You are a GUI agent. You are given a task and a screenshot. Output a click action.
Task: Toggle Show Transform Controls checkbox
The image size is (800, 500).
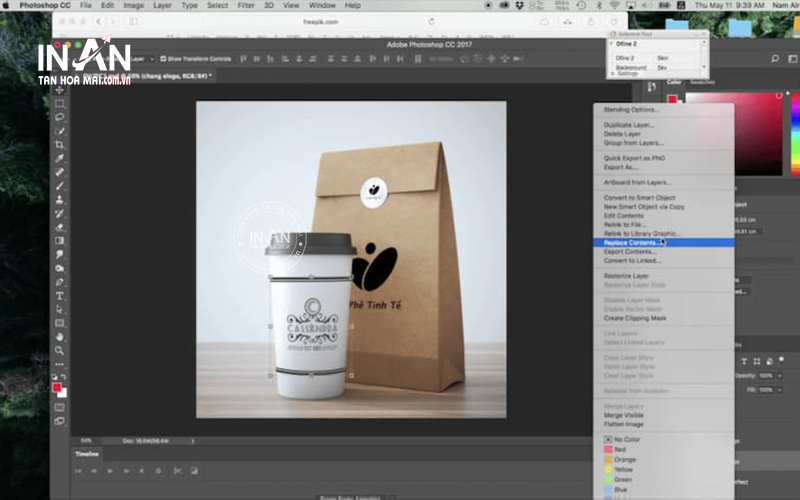pyautogui.click(x=163, y=59)
